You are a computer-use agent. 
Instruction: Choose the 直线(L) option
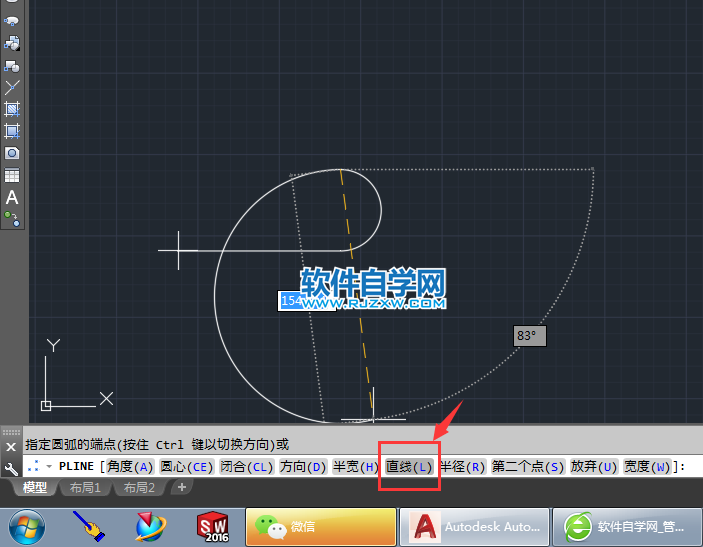click(409, 467)
